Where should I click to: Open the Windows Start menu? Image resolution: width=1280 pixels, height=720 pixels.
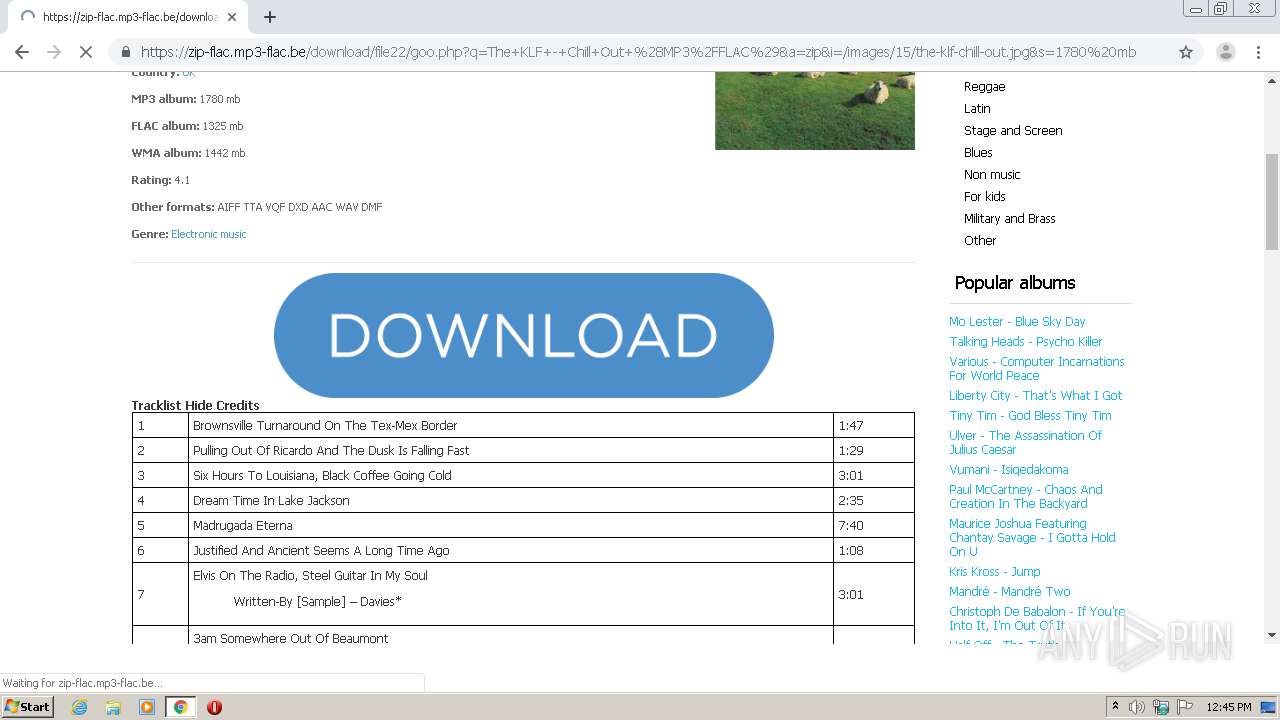click(x=28, y=706)
